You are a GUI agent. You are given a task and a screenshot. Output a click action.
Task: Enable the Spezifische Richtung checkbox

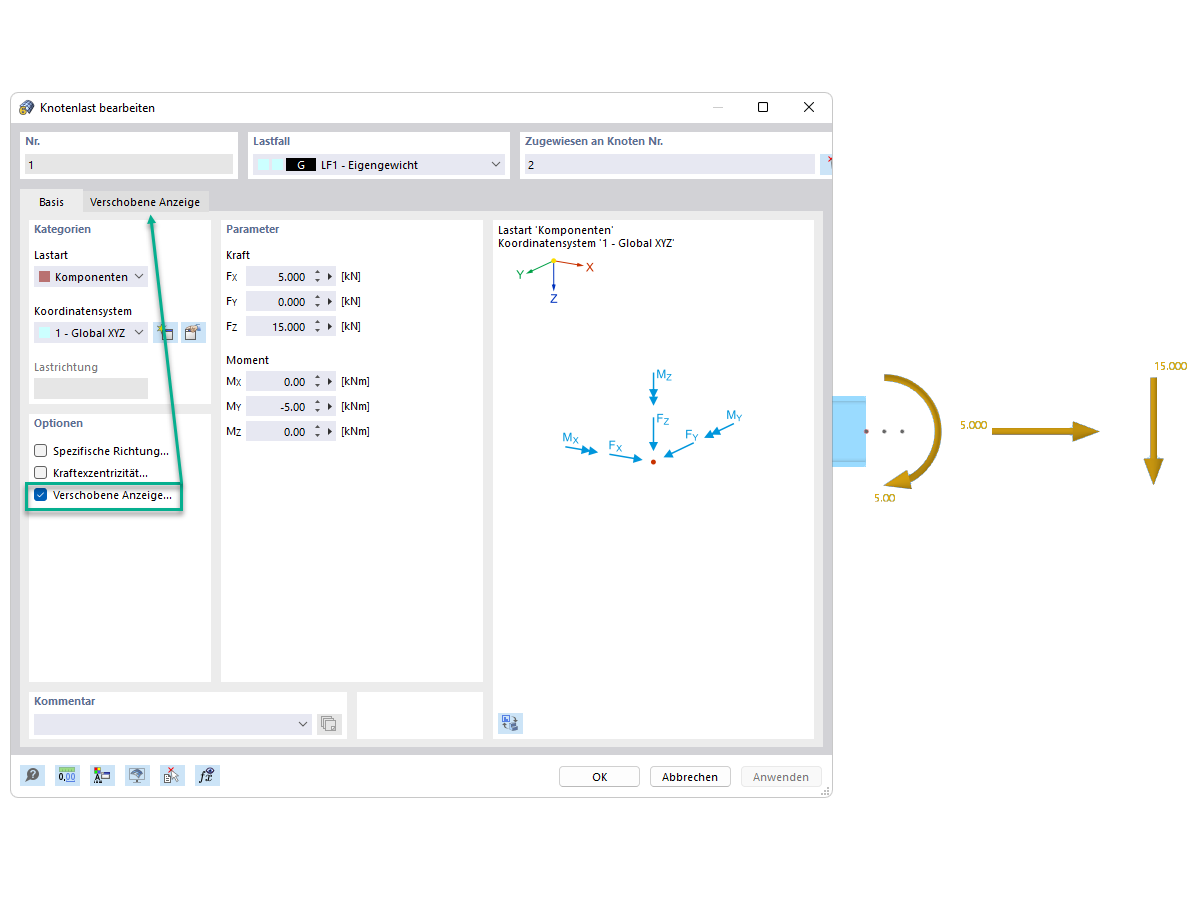(x=41, y=451)
